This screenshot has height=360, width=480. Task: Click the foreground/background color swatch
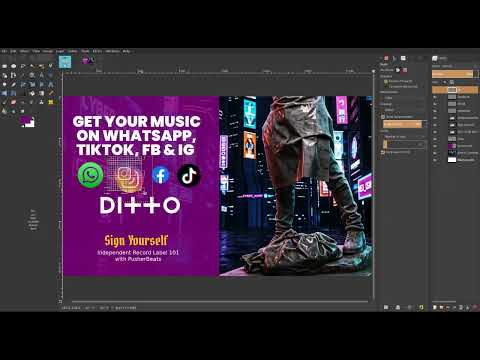tap(28, 122)
